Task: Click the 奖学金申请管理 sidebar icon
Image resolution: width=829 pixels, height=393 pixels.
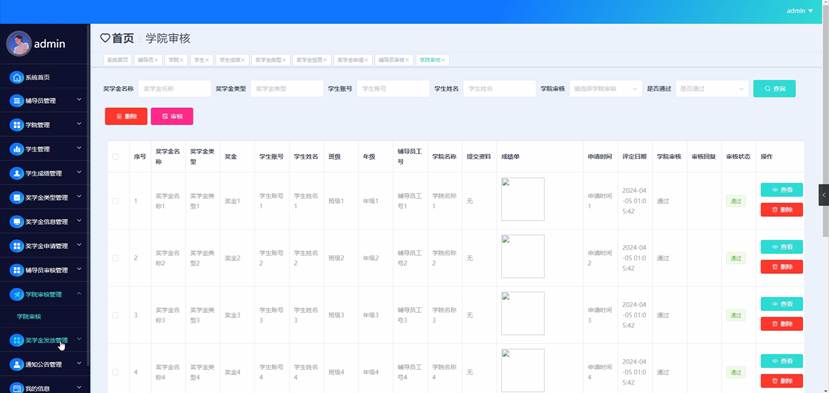Action: pyautogui.click(x=17, y=246)
